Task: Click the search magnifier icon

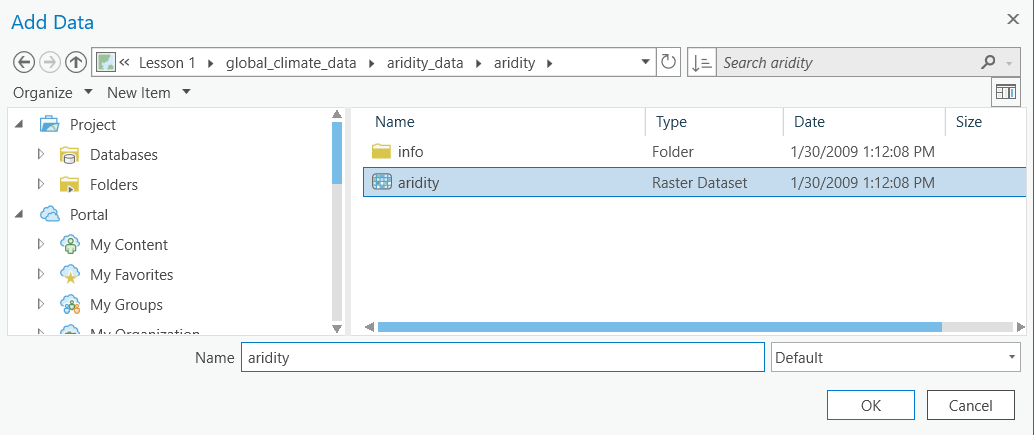Action: click(988, 62)
